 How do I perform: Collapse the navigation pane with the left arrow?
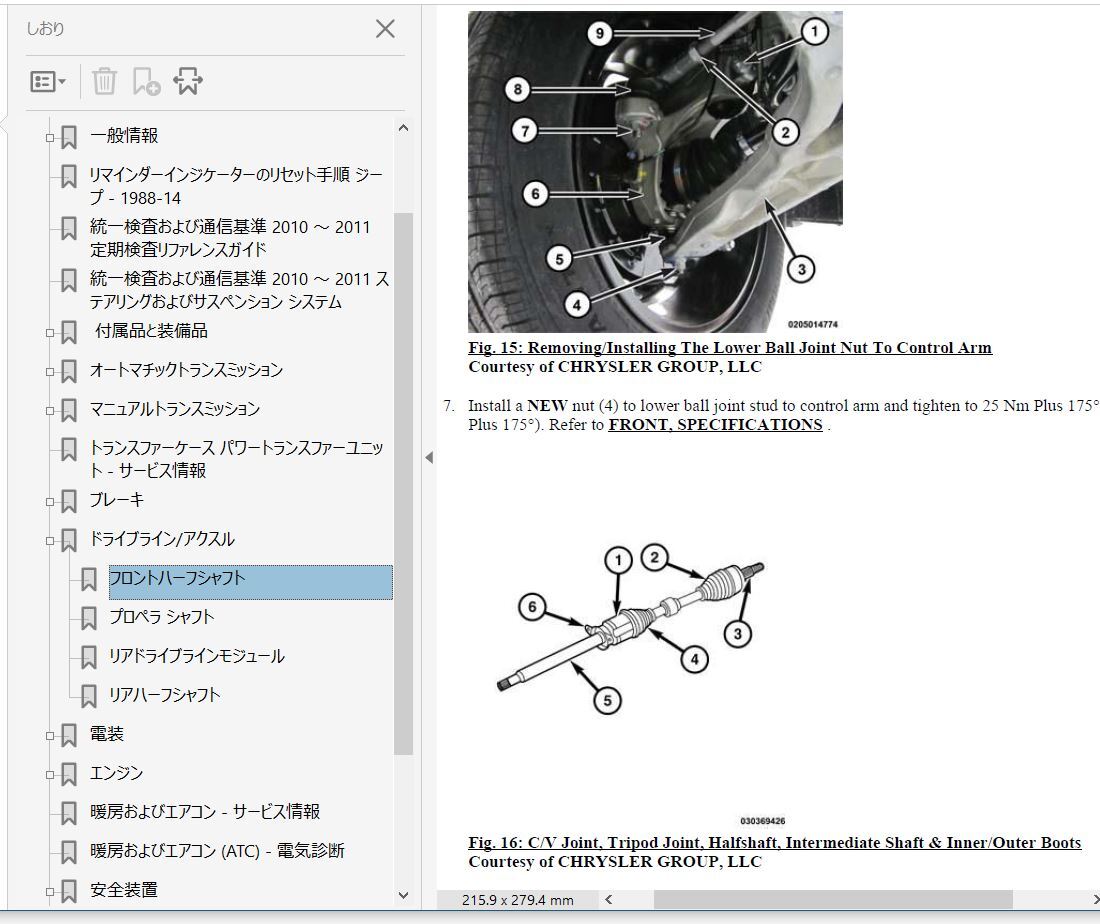pos(429,458)
